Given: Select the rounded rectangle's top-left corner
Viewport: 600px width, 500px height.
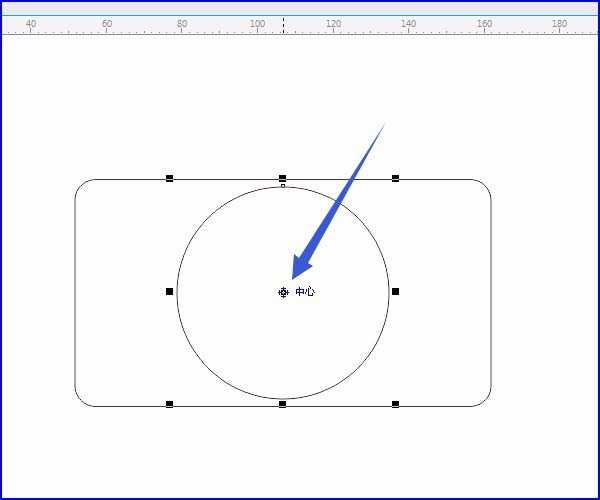Looking at the screenshot, I should [x=80, y=185].
